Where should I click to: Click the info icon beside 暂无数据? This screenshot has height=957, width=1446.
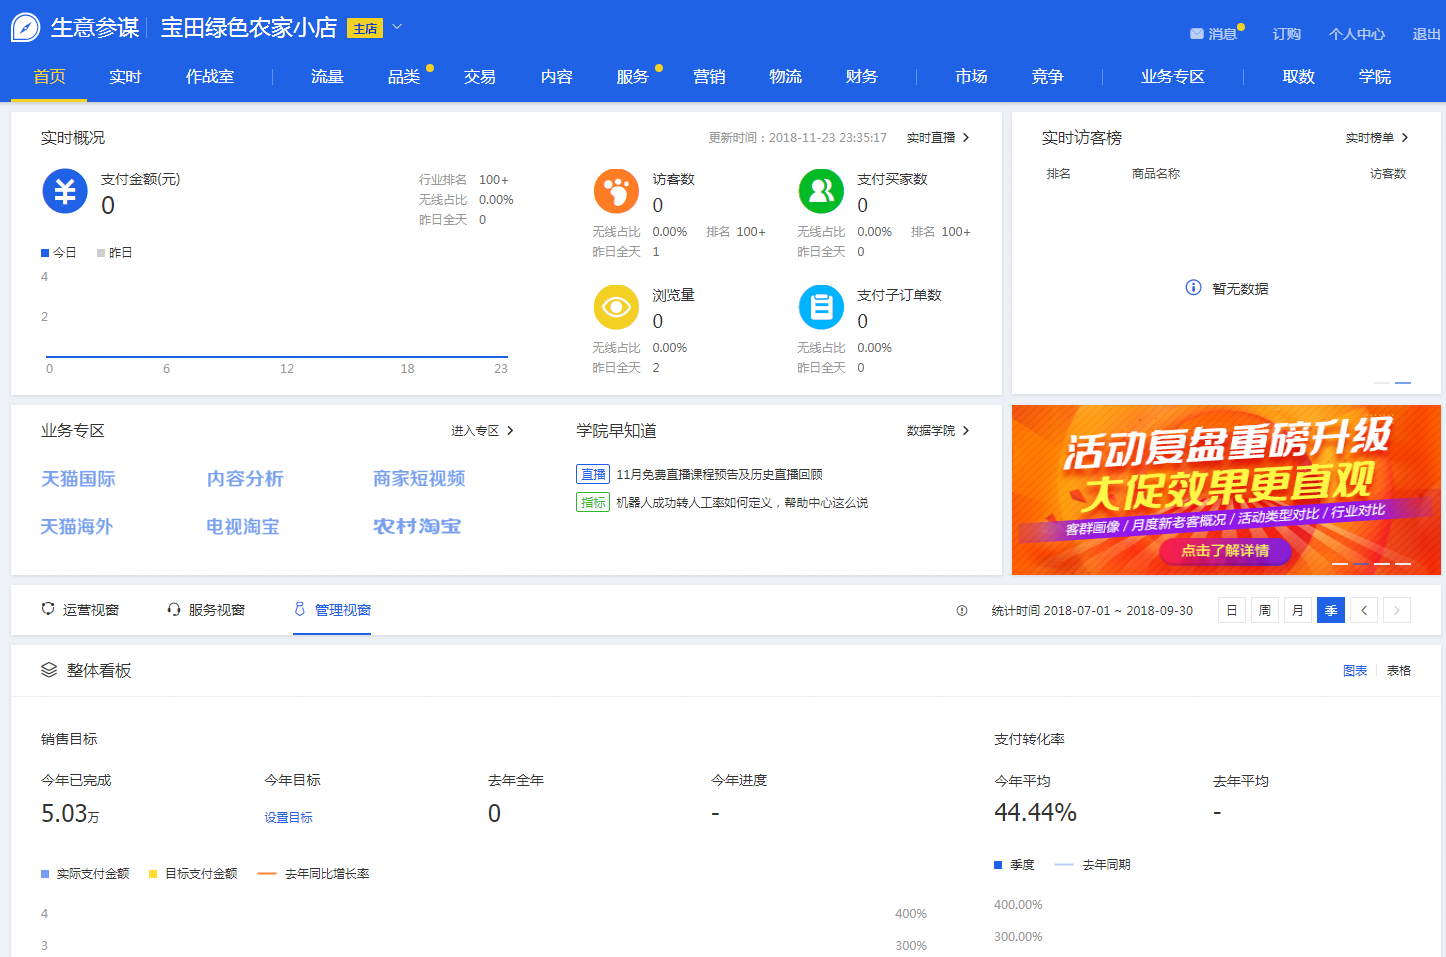[1193, 288]
